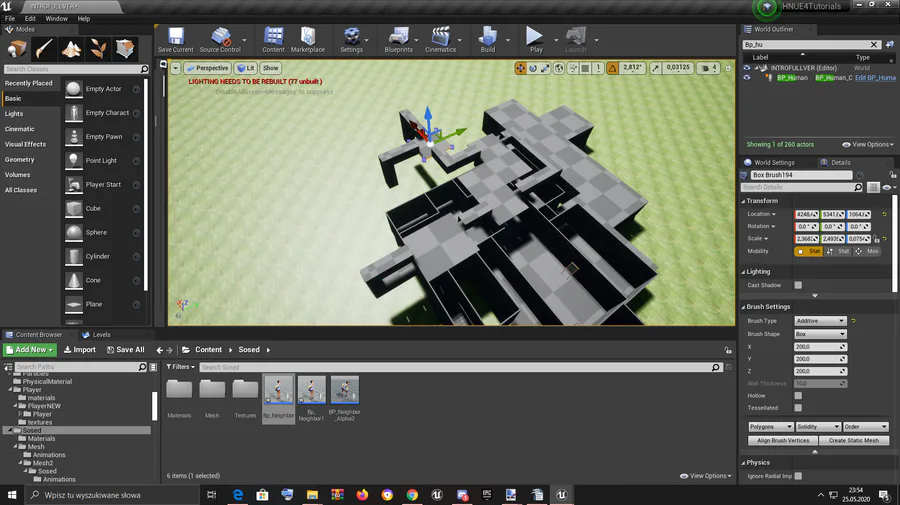The width and height of the screenshot is (900, 505).
Task: Open the Edit menu
Action: pos(30,18)
